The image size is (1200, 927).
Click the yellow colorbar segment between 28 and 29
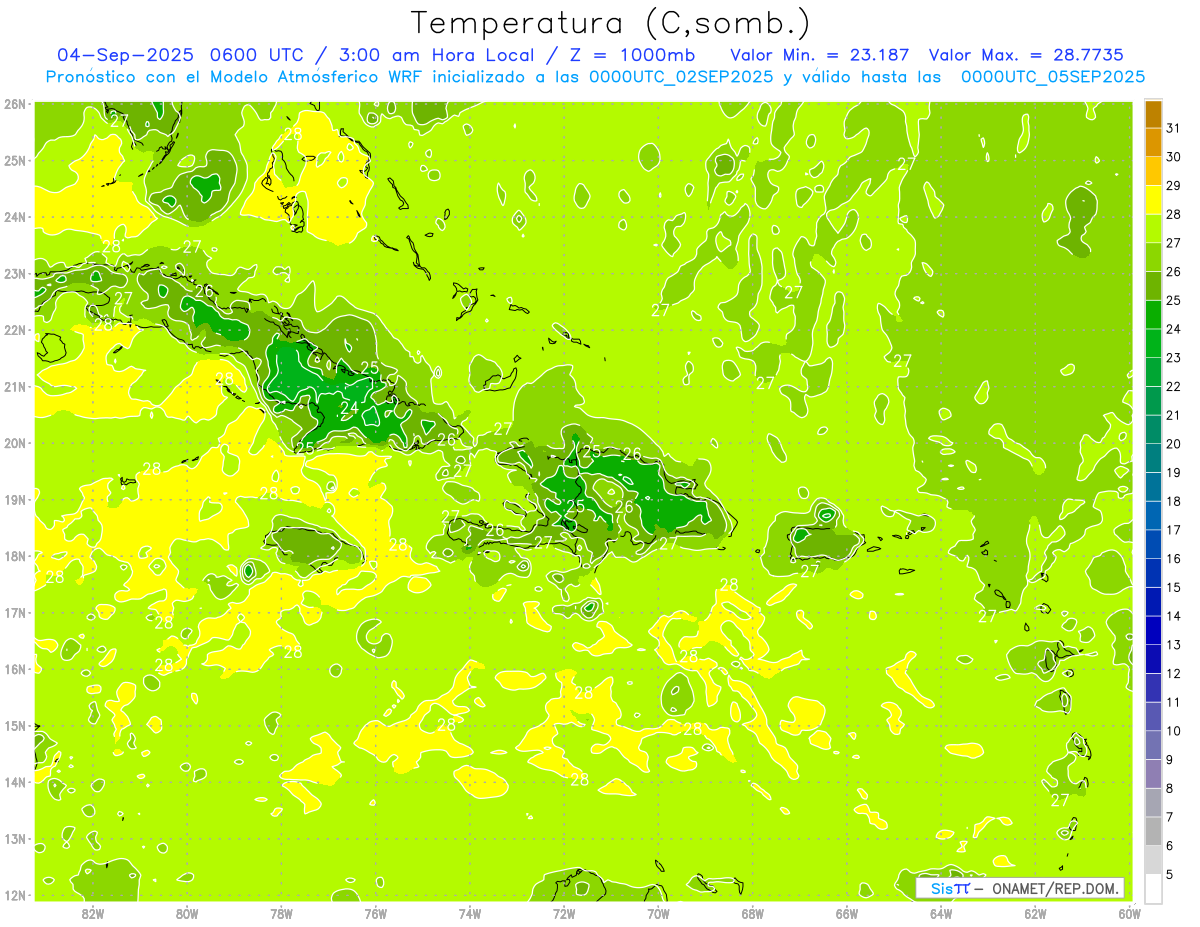point(1153,200)
